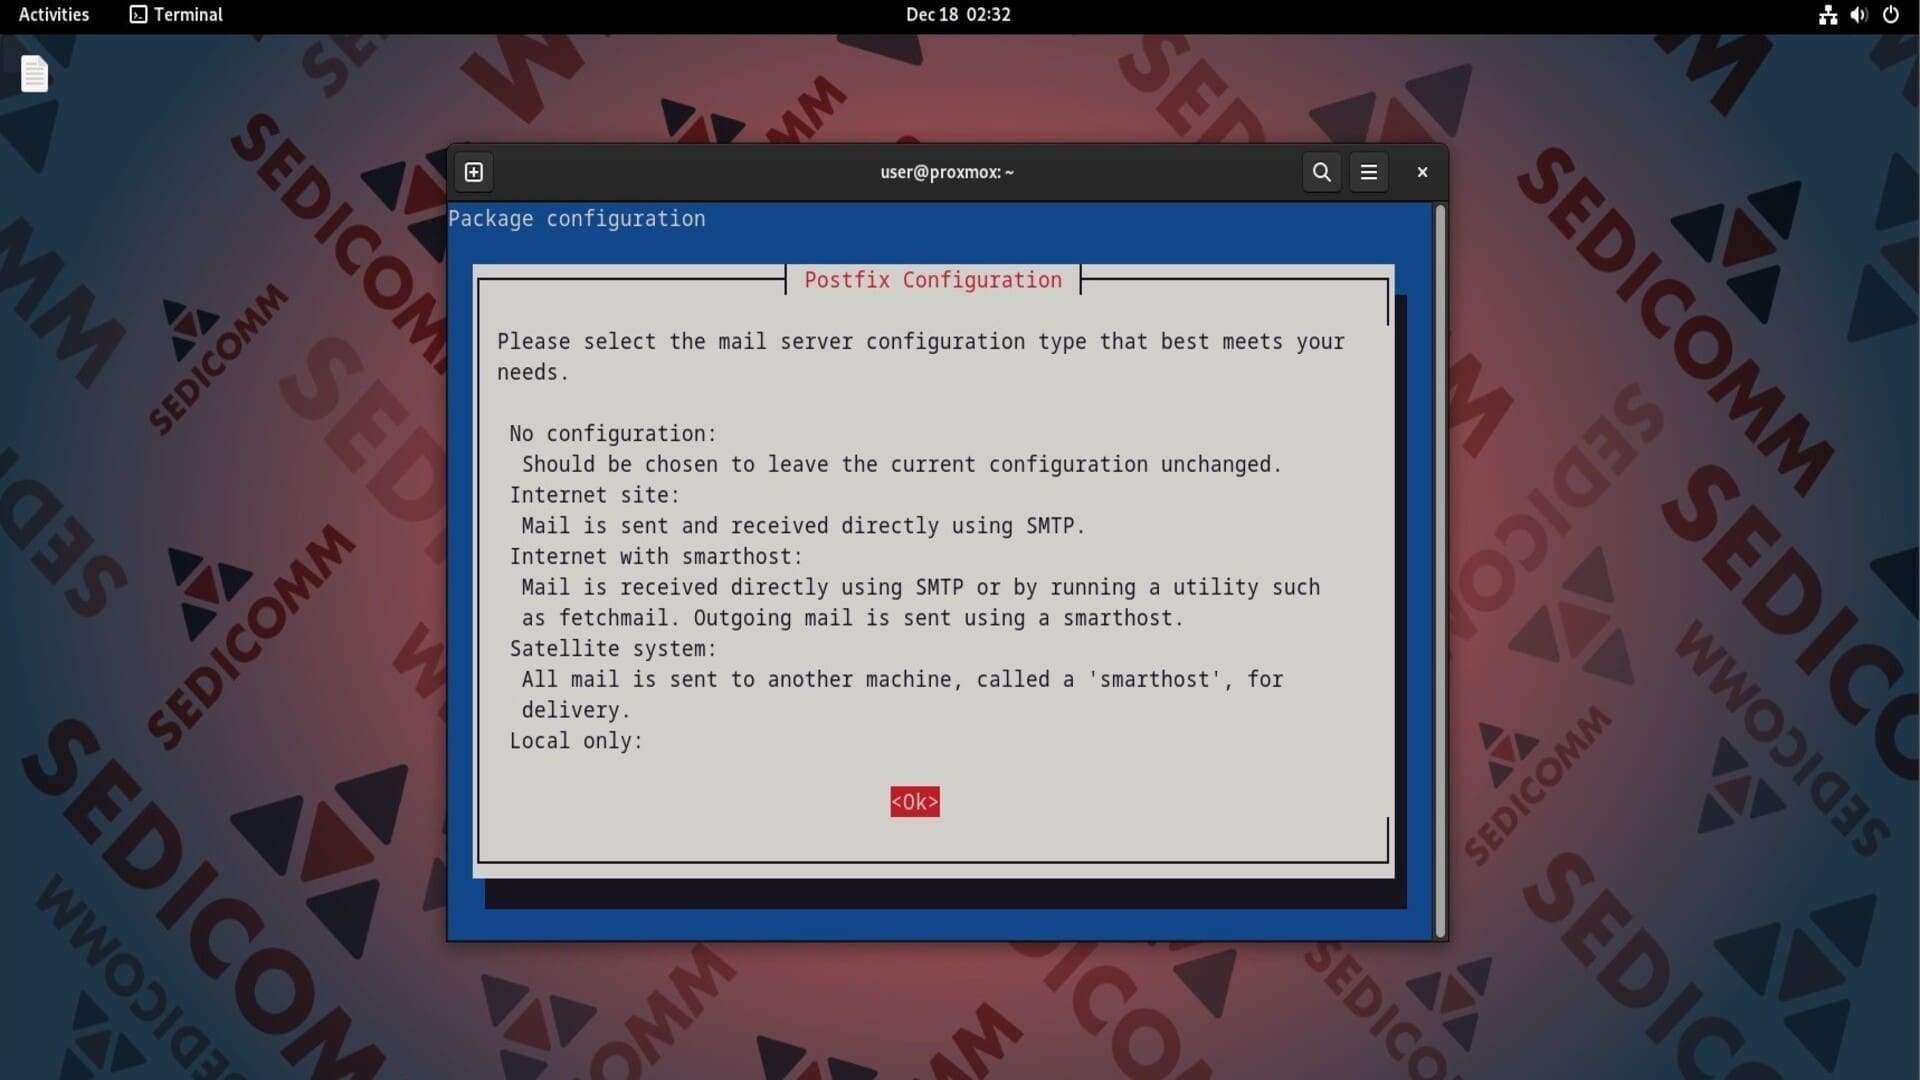Image resolution: width=1920 pixels, height=1080 pixels.
Task: Click the terminal search icon
Action: point(1321,172)
